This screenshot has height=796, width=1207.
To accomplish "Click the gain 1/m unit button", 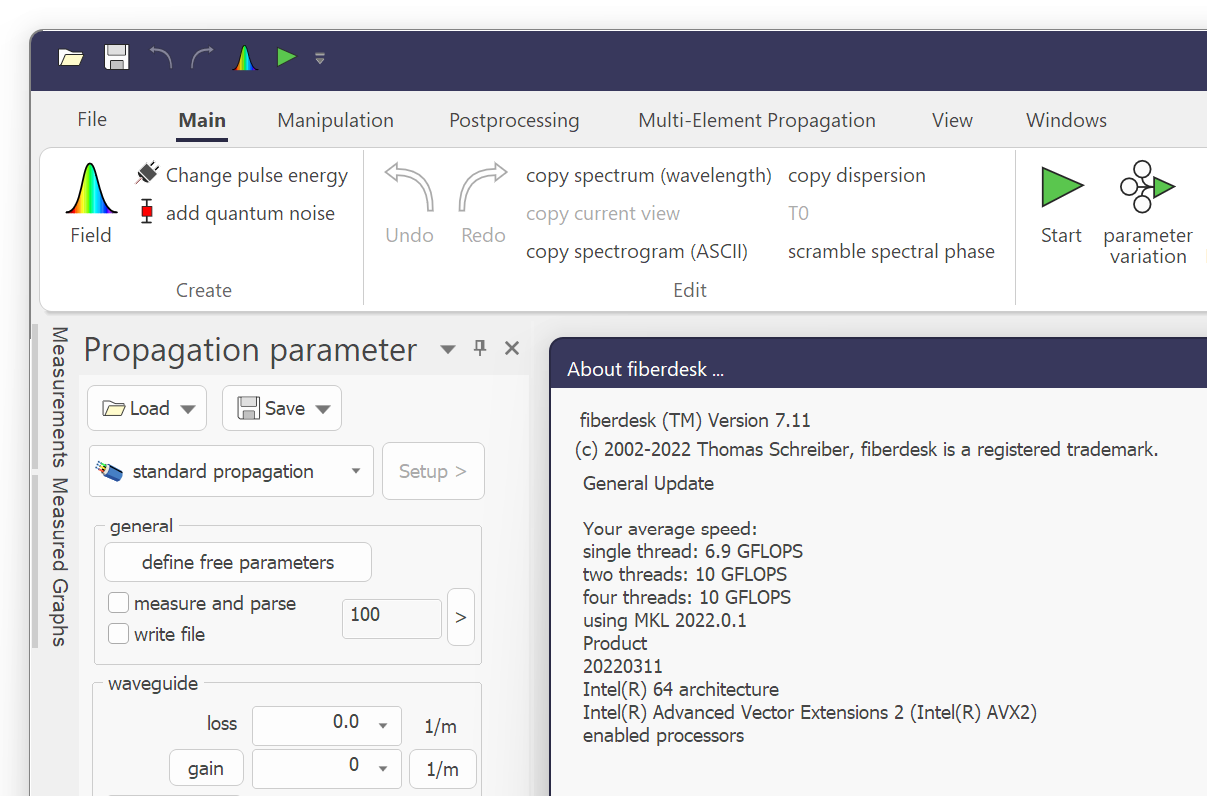I will click(442, 769).
